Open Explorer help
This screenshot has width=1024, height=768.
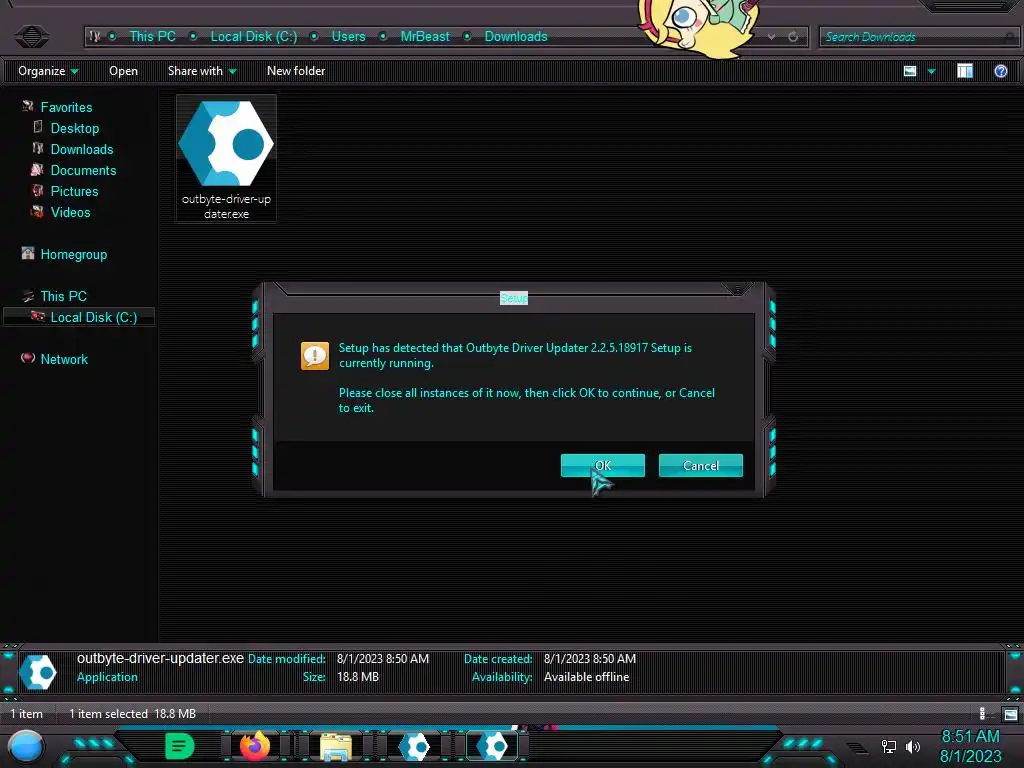coord(1000,71)
